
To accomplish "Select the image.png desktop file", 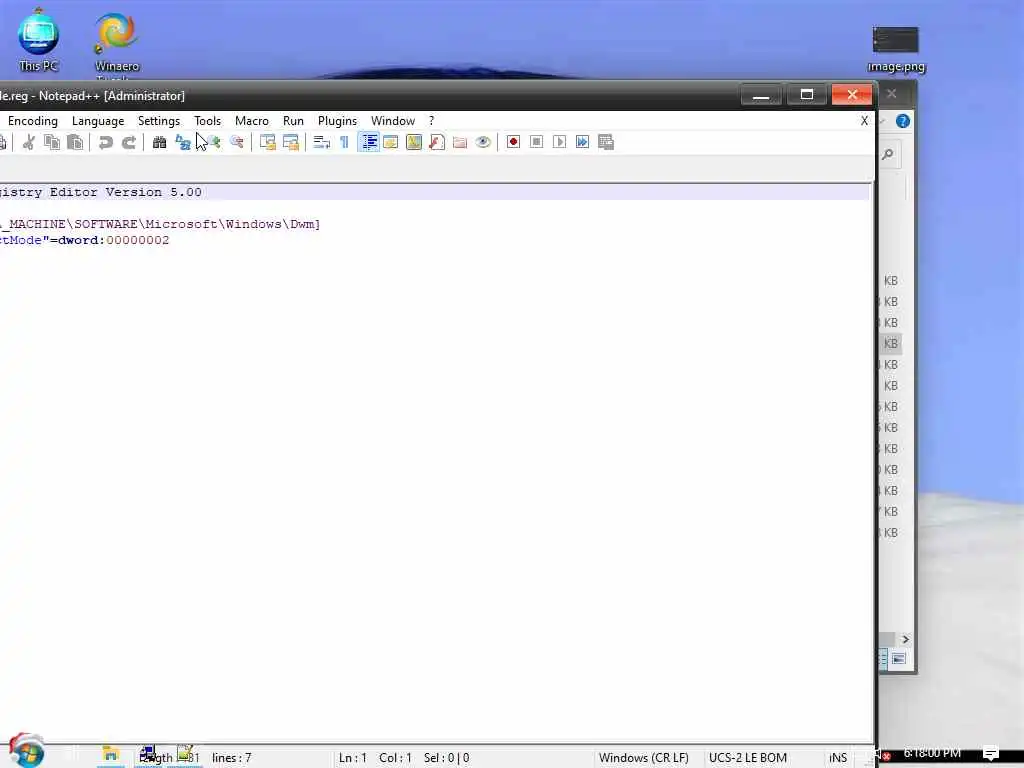I will [896, 49].
